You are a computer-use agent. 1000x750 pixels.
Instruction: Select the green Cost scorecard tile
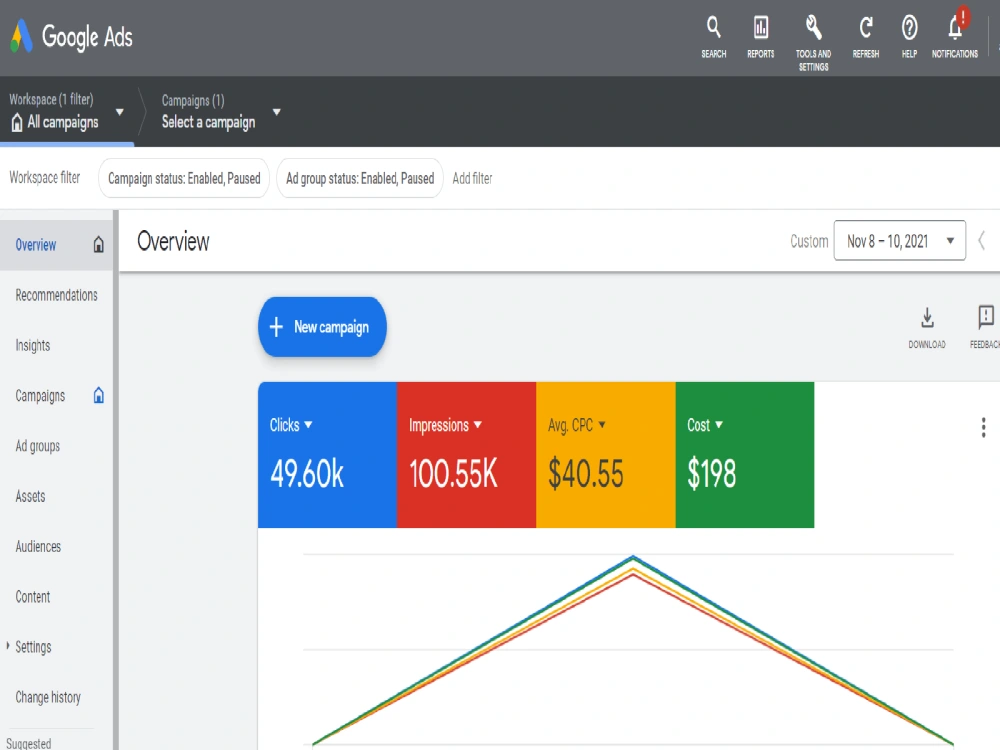point(745,455)
